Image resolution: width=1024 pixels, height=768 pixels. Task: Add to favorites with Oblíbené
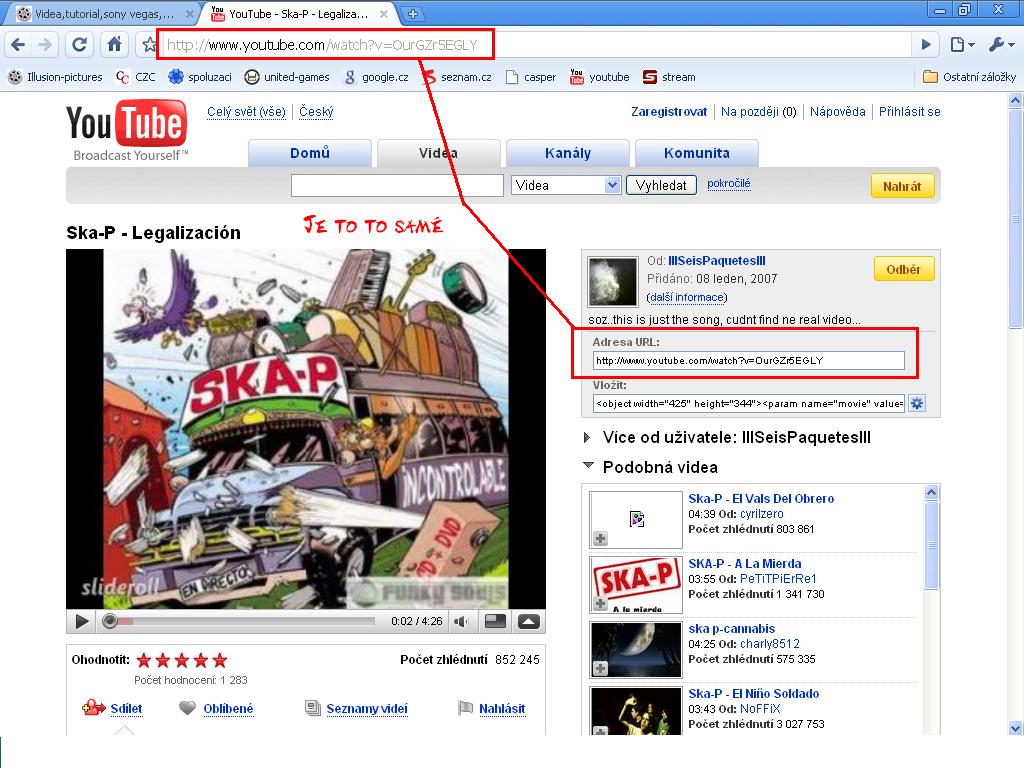click(x=228, y=709)
